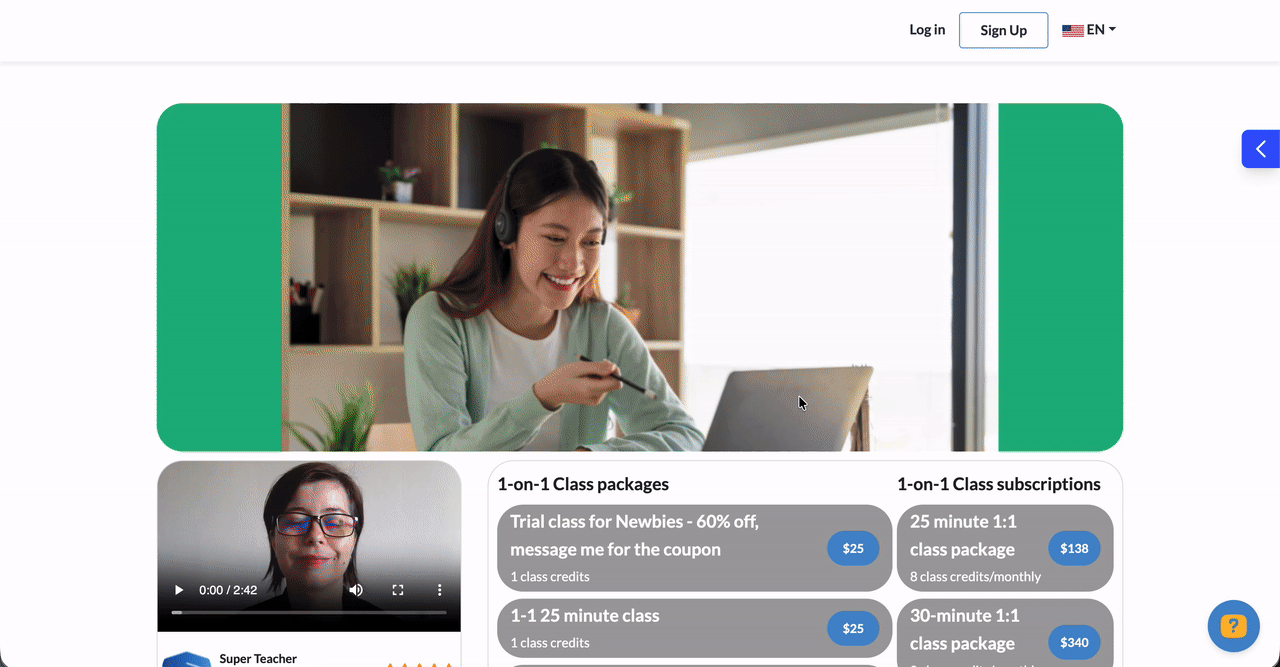Click the banner photo of smiling student
This screenshot has height=667, width=1280.
click(x=639, y=277)
